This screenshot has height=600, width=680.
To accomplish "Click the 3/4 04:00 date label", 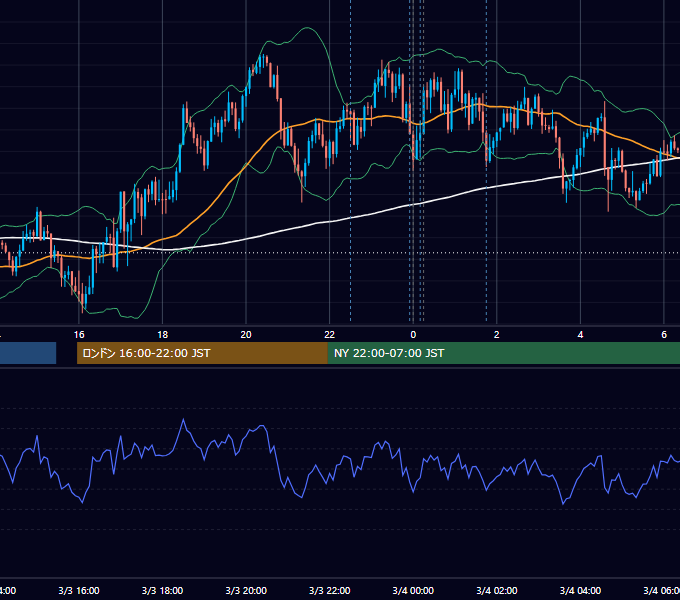I will coord(580,591).
